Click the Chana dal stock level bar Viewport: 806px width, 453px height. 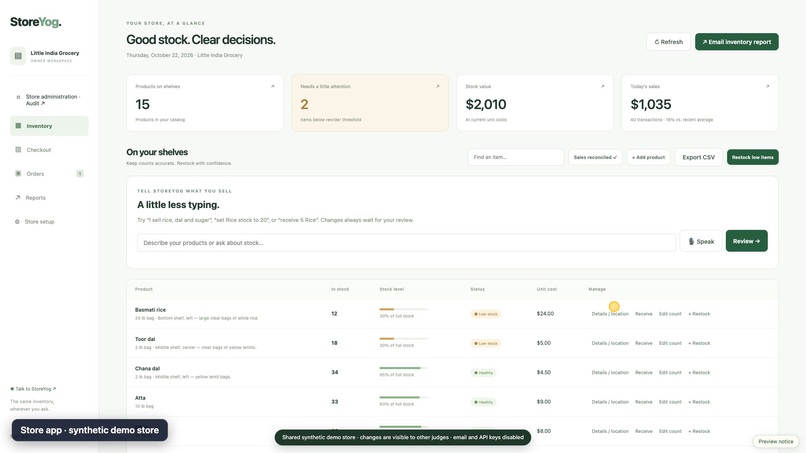pyautogui.click(x=404, y=368)
